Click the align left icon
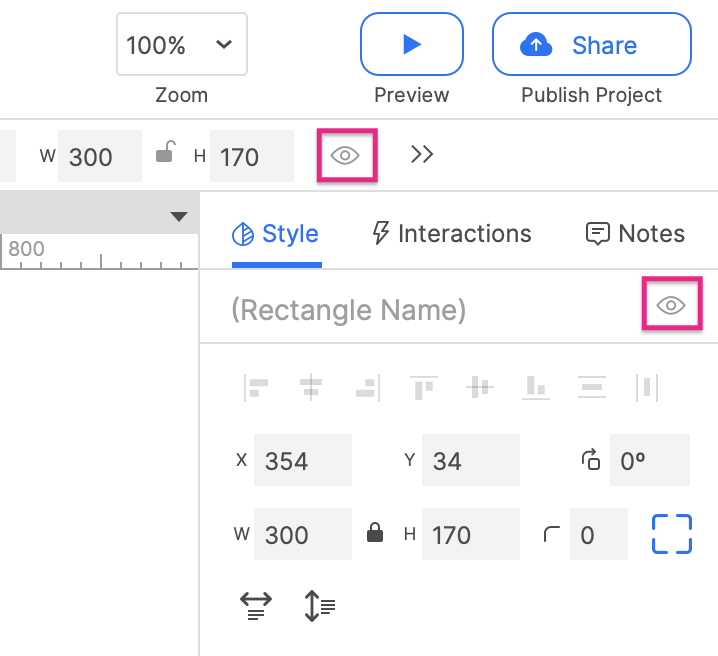 point(257,387)
